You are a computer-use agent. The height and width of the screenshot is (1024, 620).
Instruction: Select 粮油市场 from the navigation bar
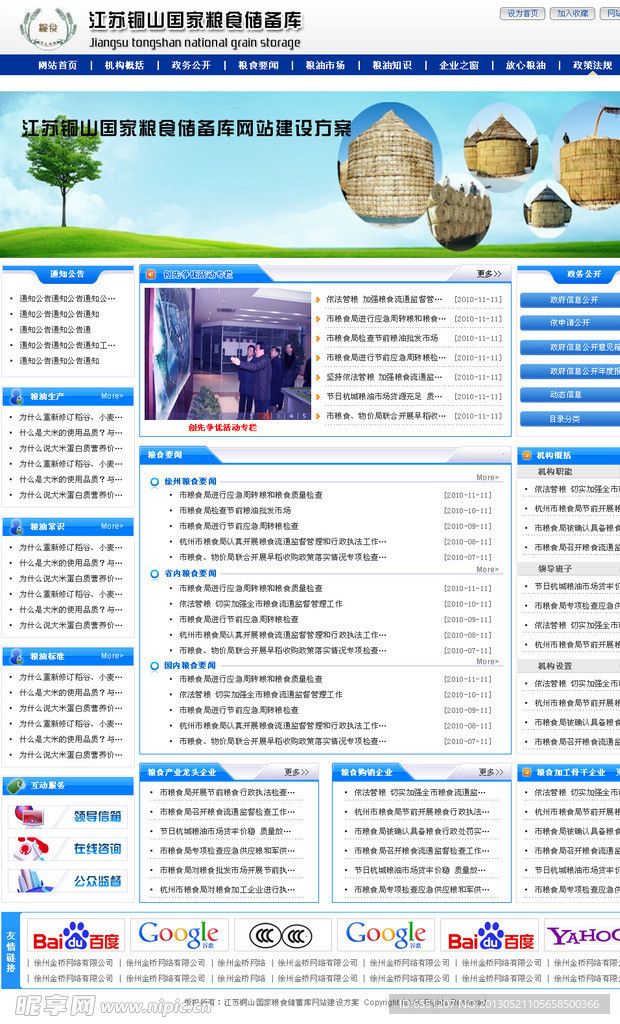325,65
